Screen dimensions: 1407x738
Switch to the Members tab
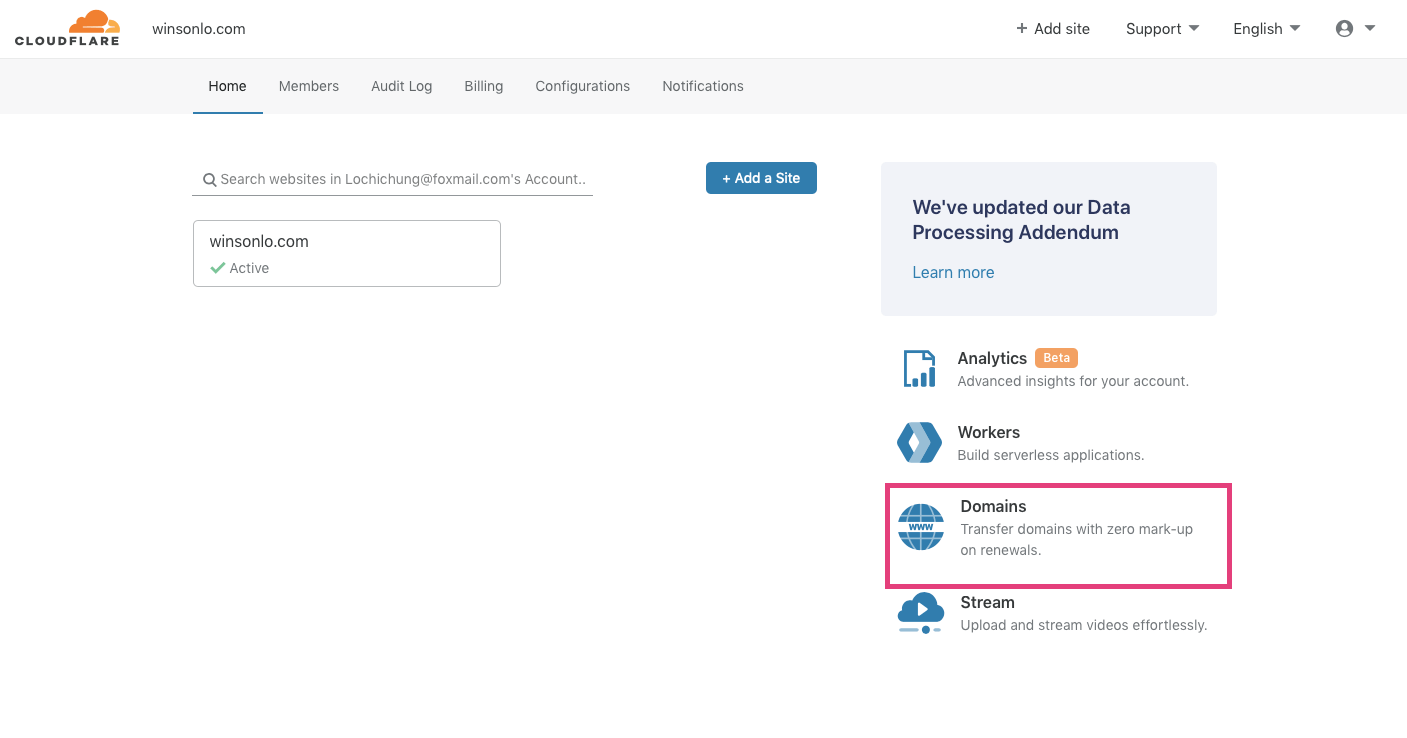point(309,86)
